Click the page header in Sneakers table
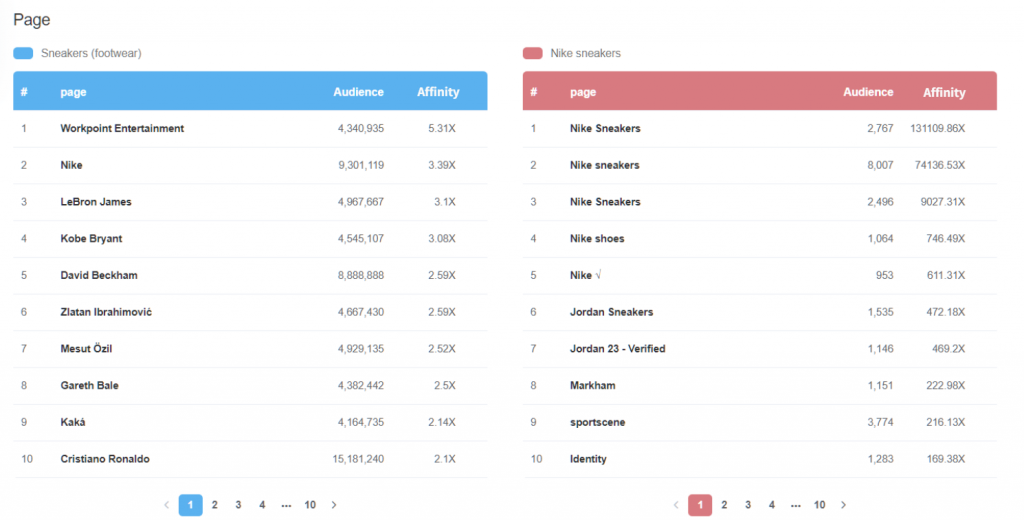Screen dimensions: 1024x520 tap(73, 92)
